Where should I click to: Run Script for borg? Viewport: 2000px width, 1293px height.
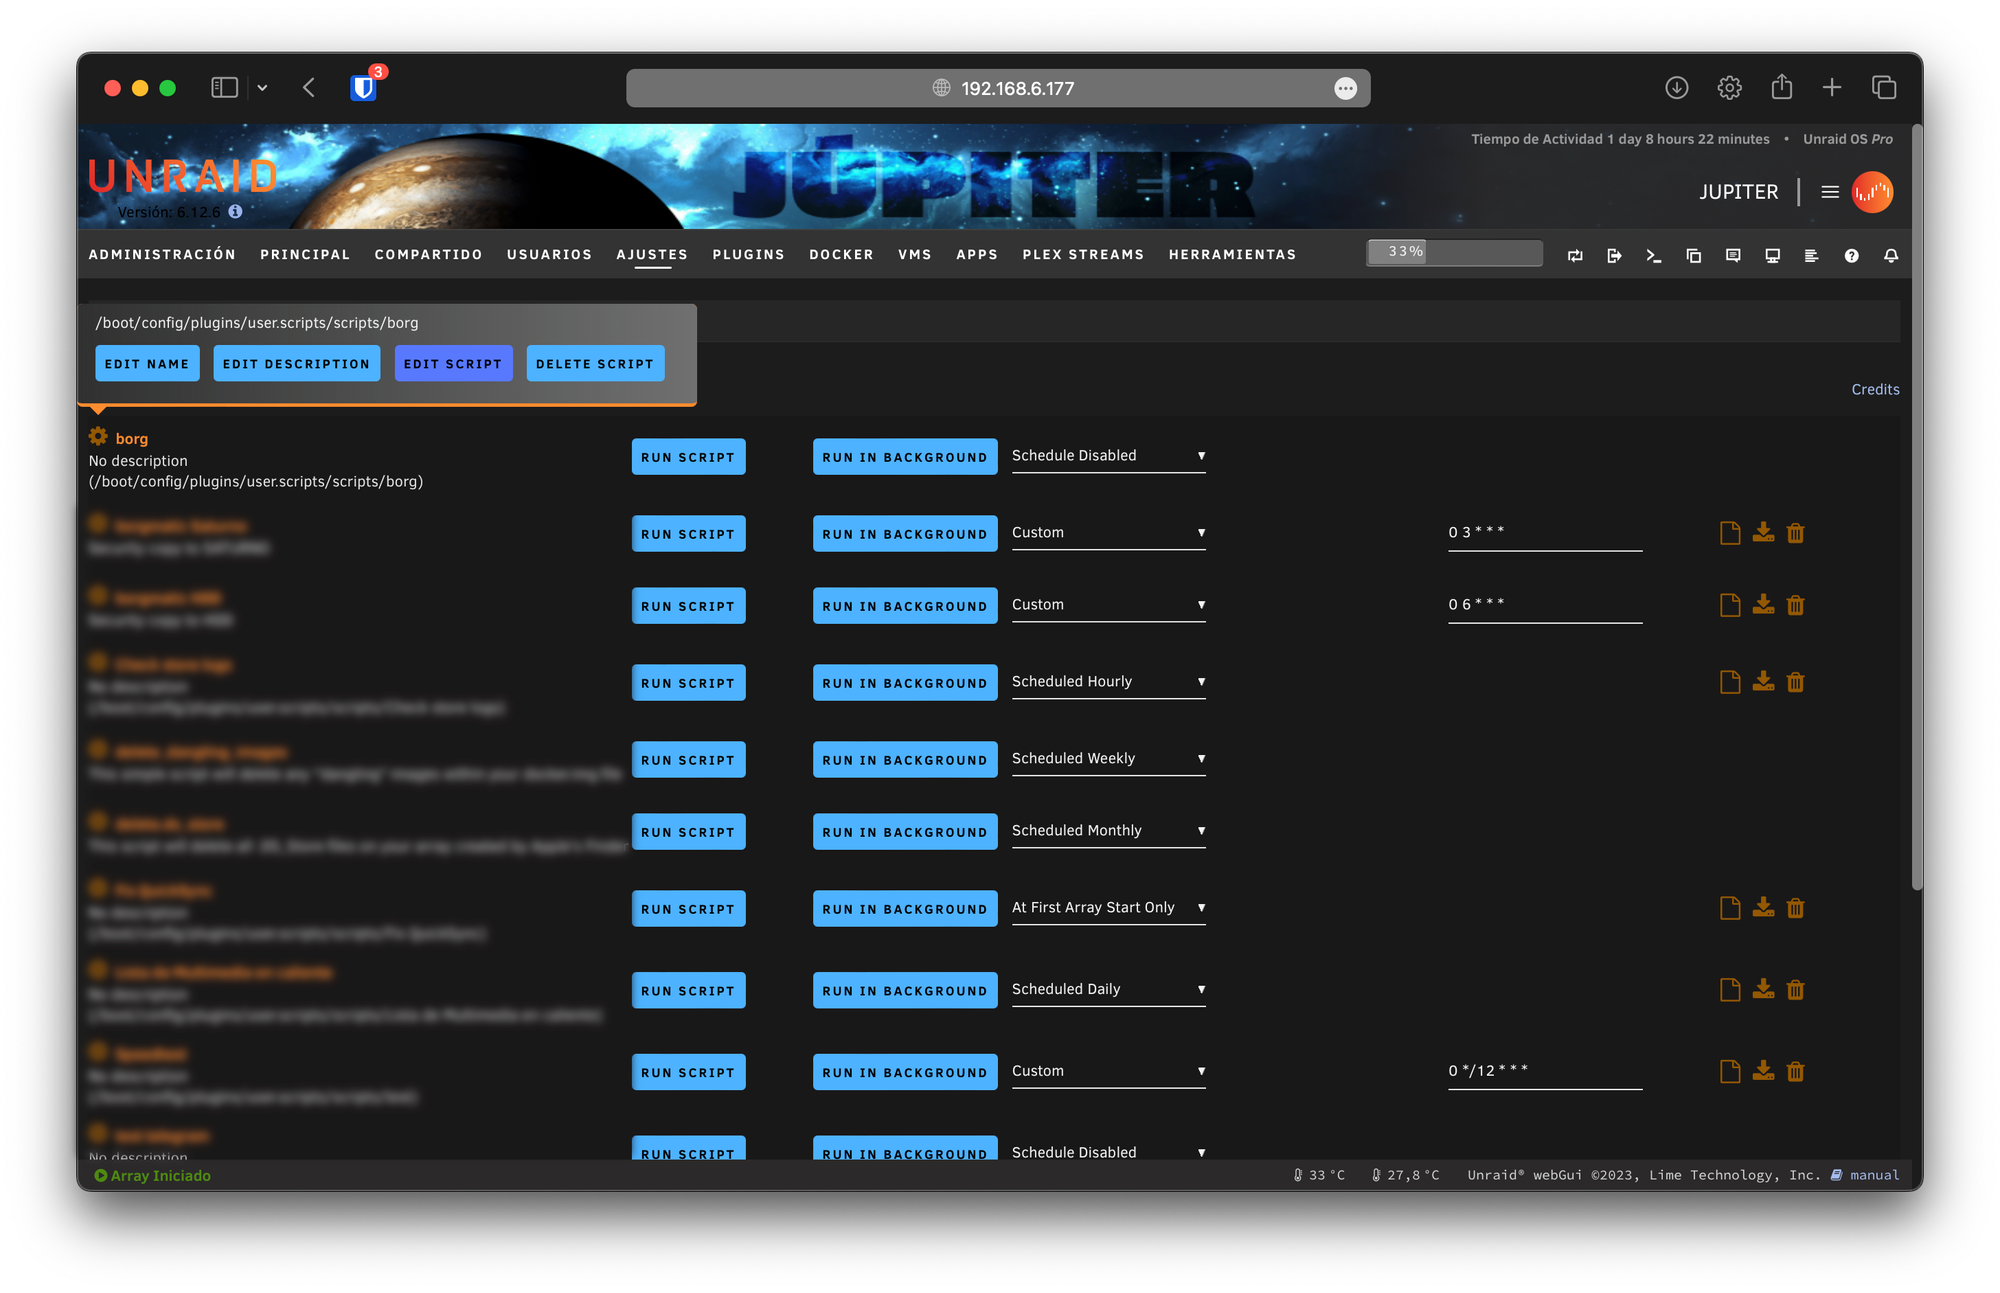(x=688, y=457)
